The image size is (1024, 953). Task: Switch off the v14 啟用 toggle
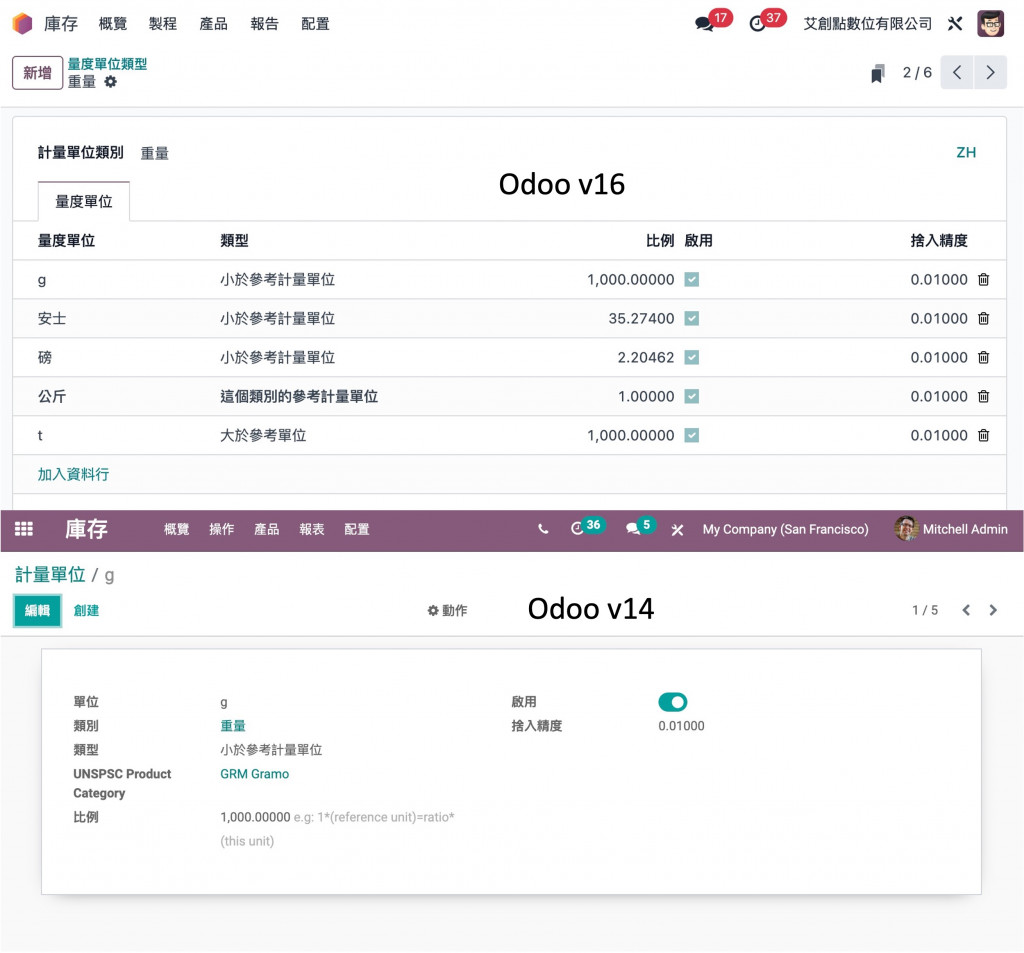coord(673,702)
